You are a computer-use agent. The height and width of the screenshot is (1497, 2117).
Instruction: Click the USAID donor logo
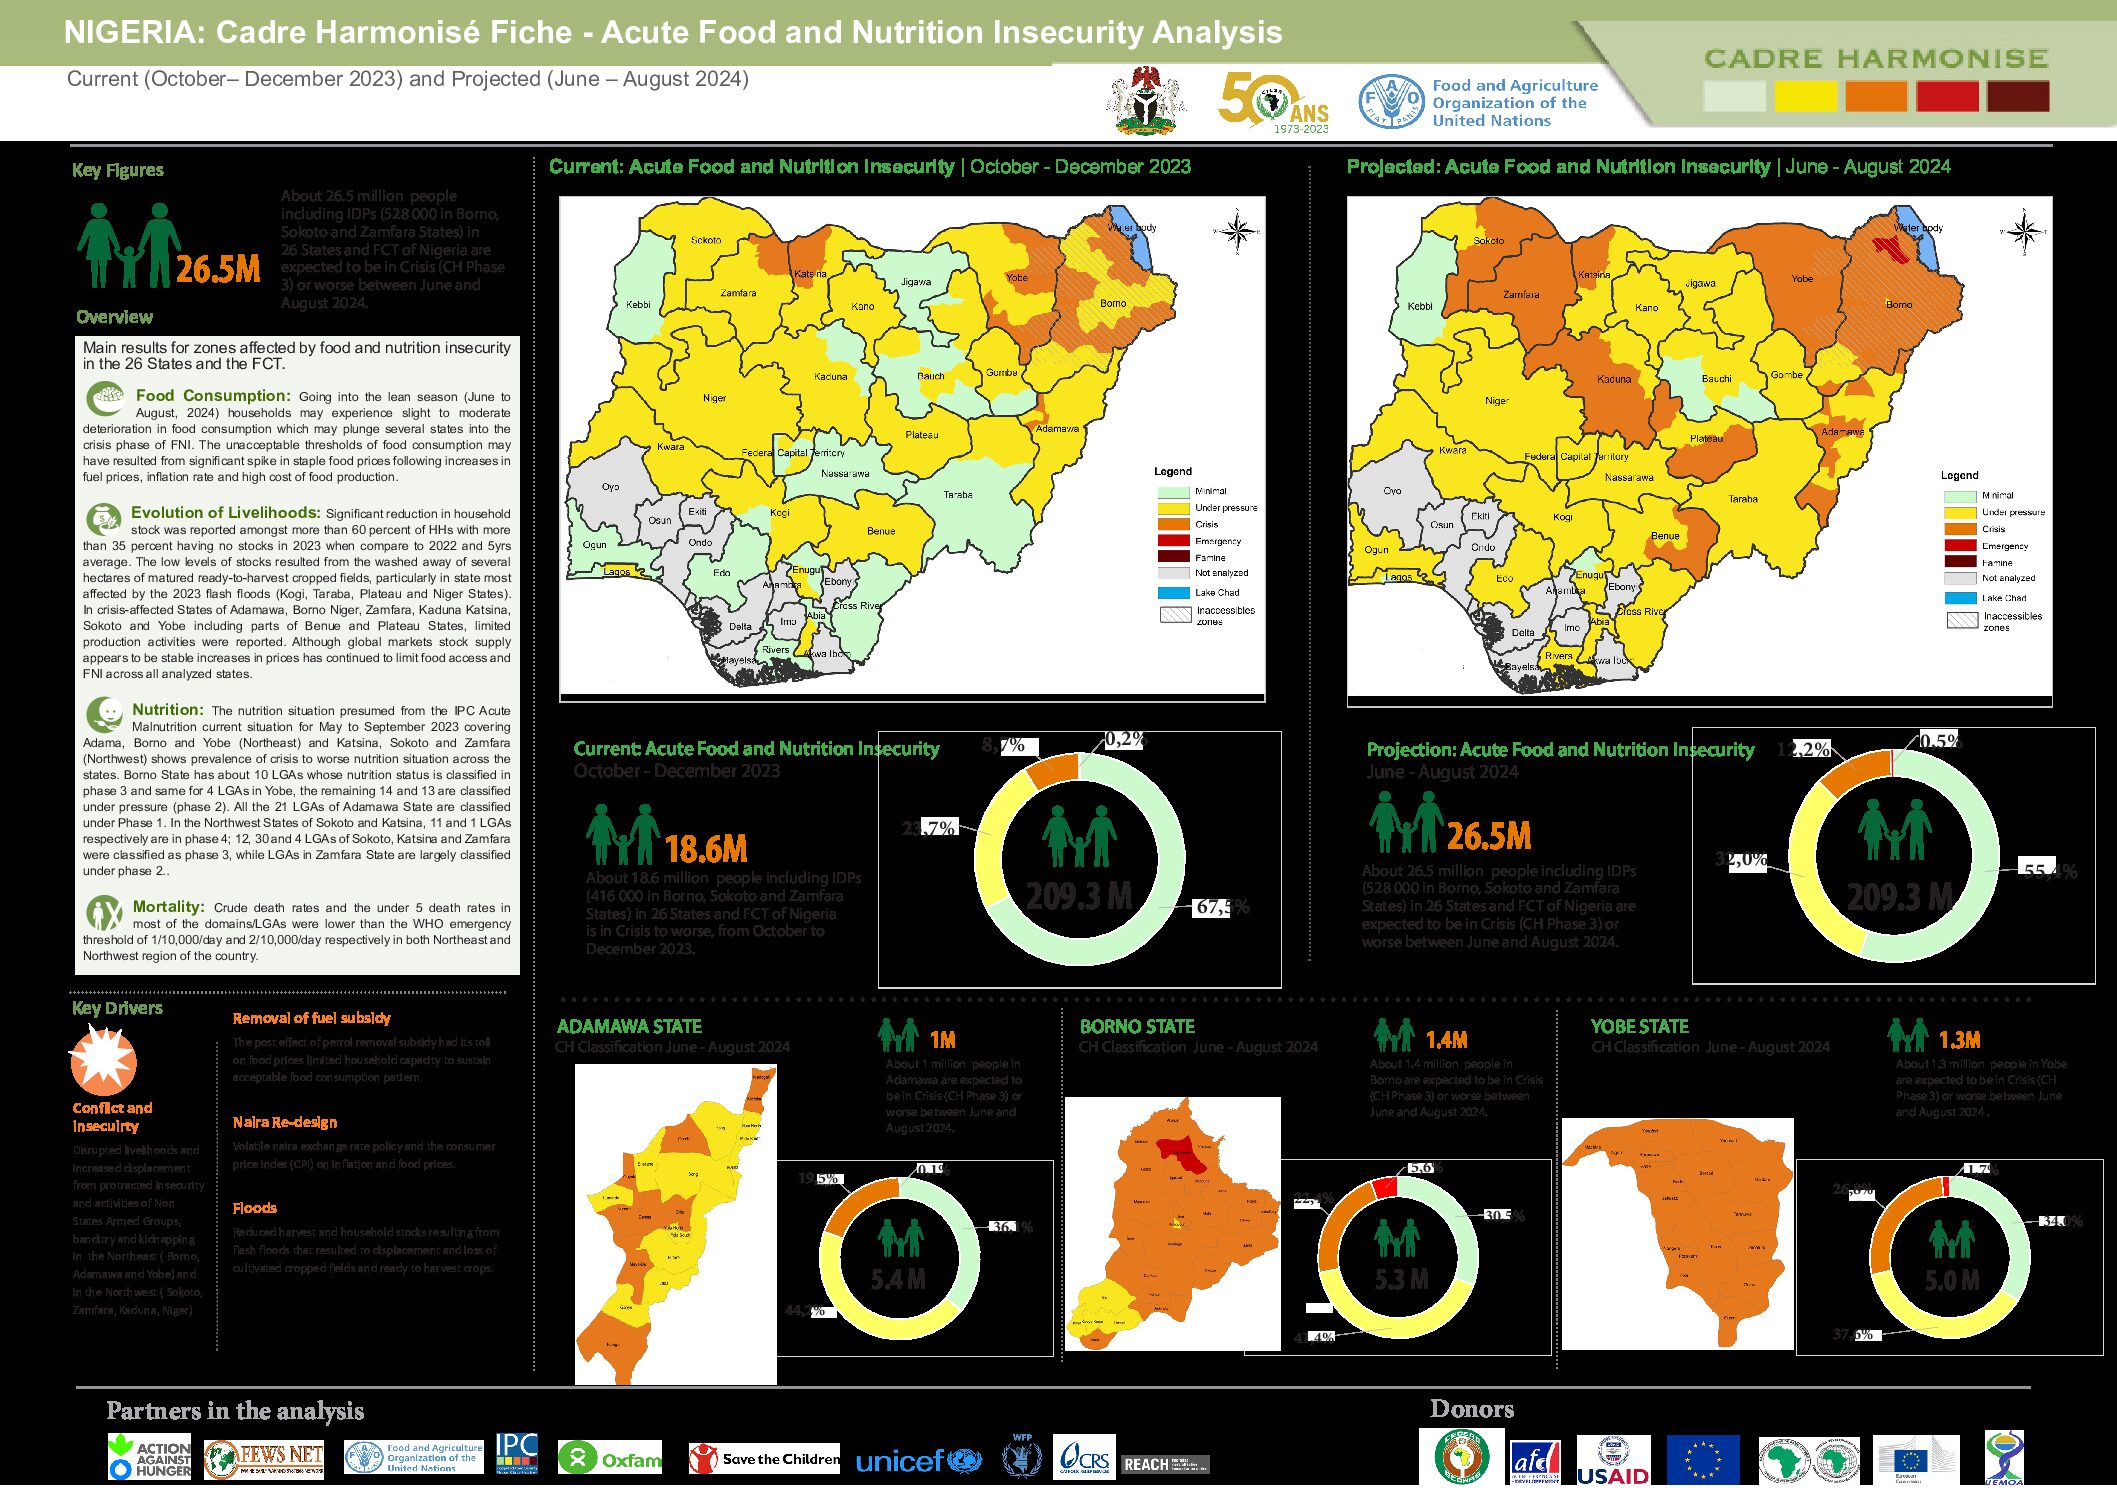coord(1612,1461)
